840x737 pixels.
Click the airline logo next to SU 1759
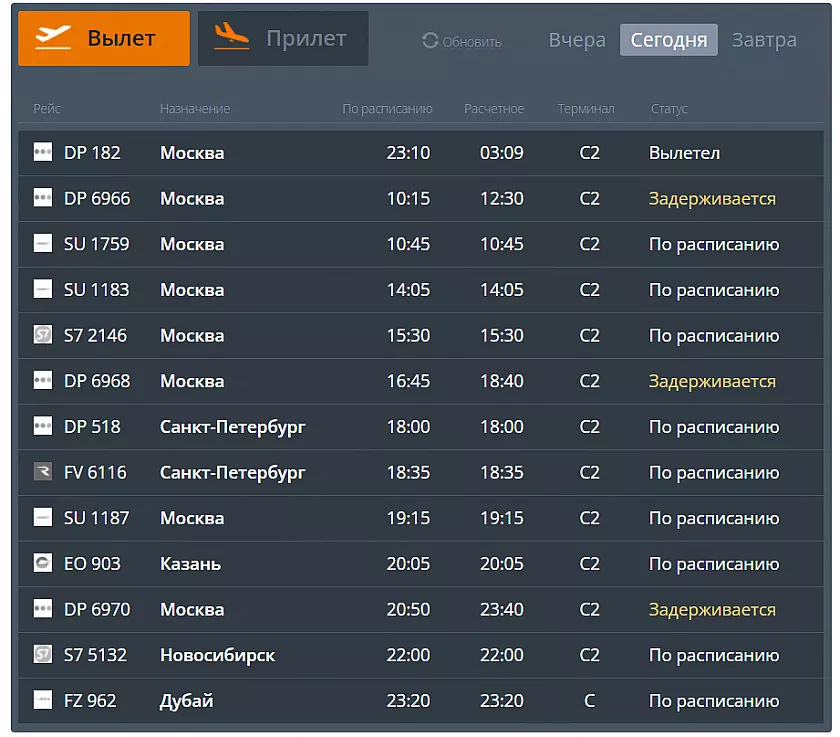[43, 245]
